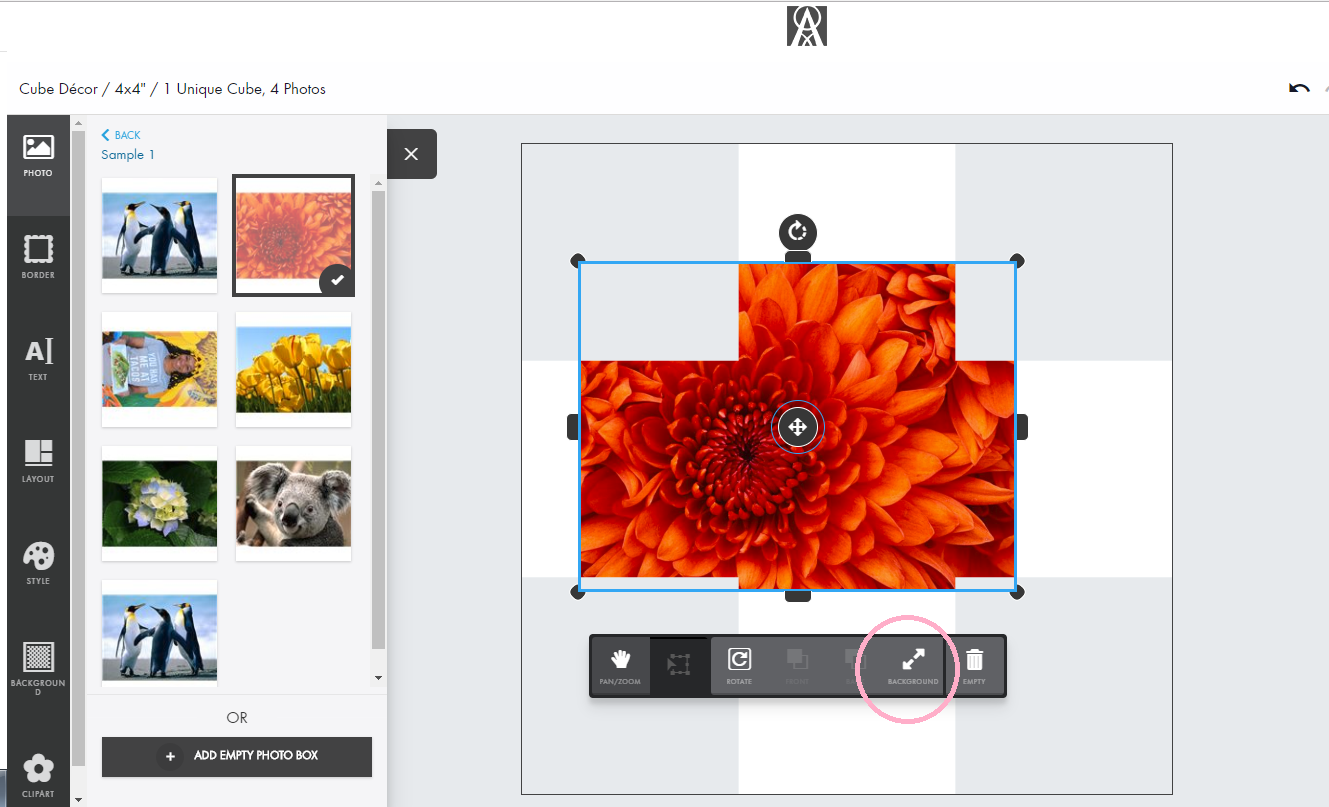This screenshot has width=1329, height=807.
Task: Select the Photo tab in sidebar
Action: pyautogui.click(x=38, y=155)
